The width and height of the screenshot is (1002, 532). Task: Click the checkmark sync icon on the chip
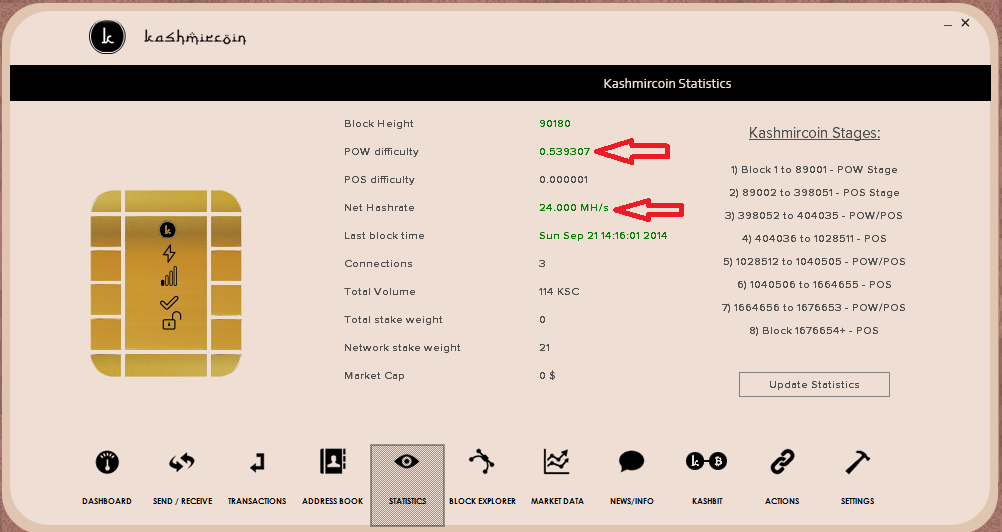[169, 301]
